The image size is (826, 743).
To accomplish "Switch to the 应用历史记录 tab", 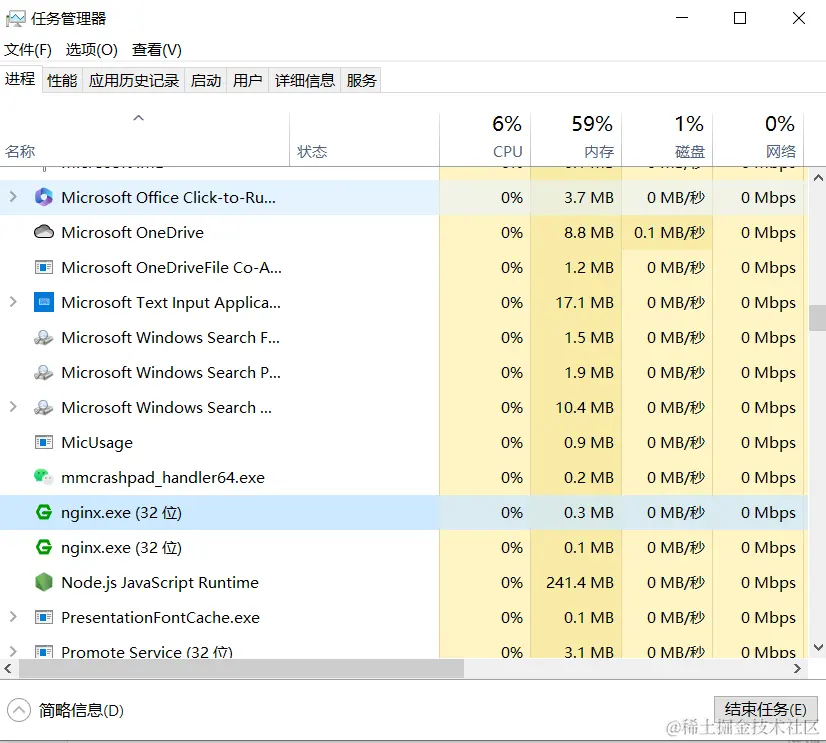I will pyautogui.click(x=134, y=81).
